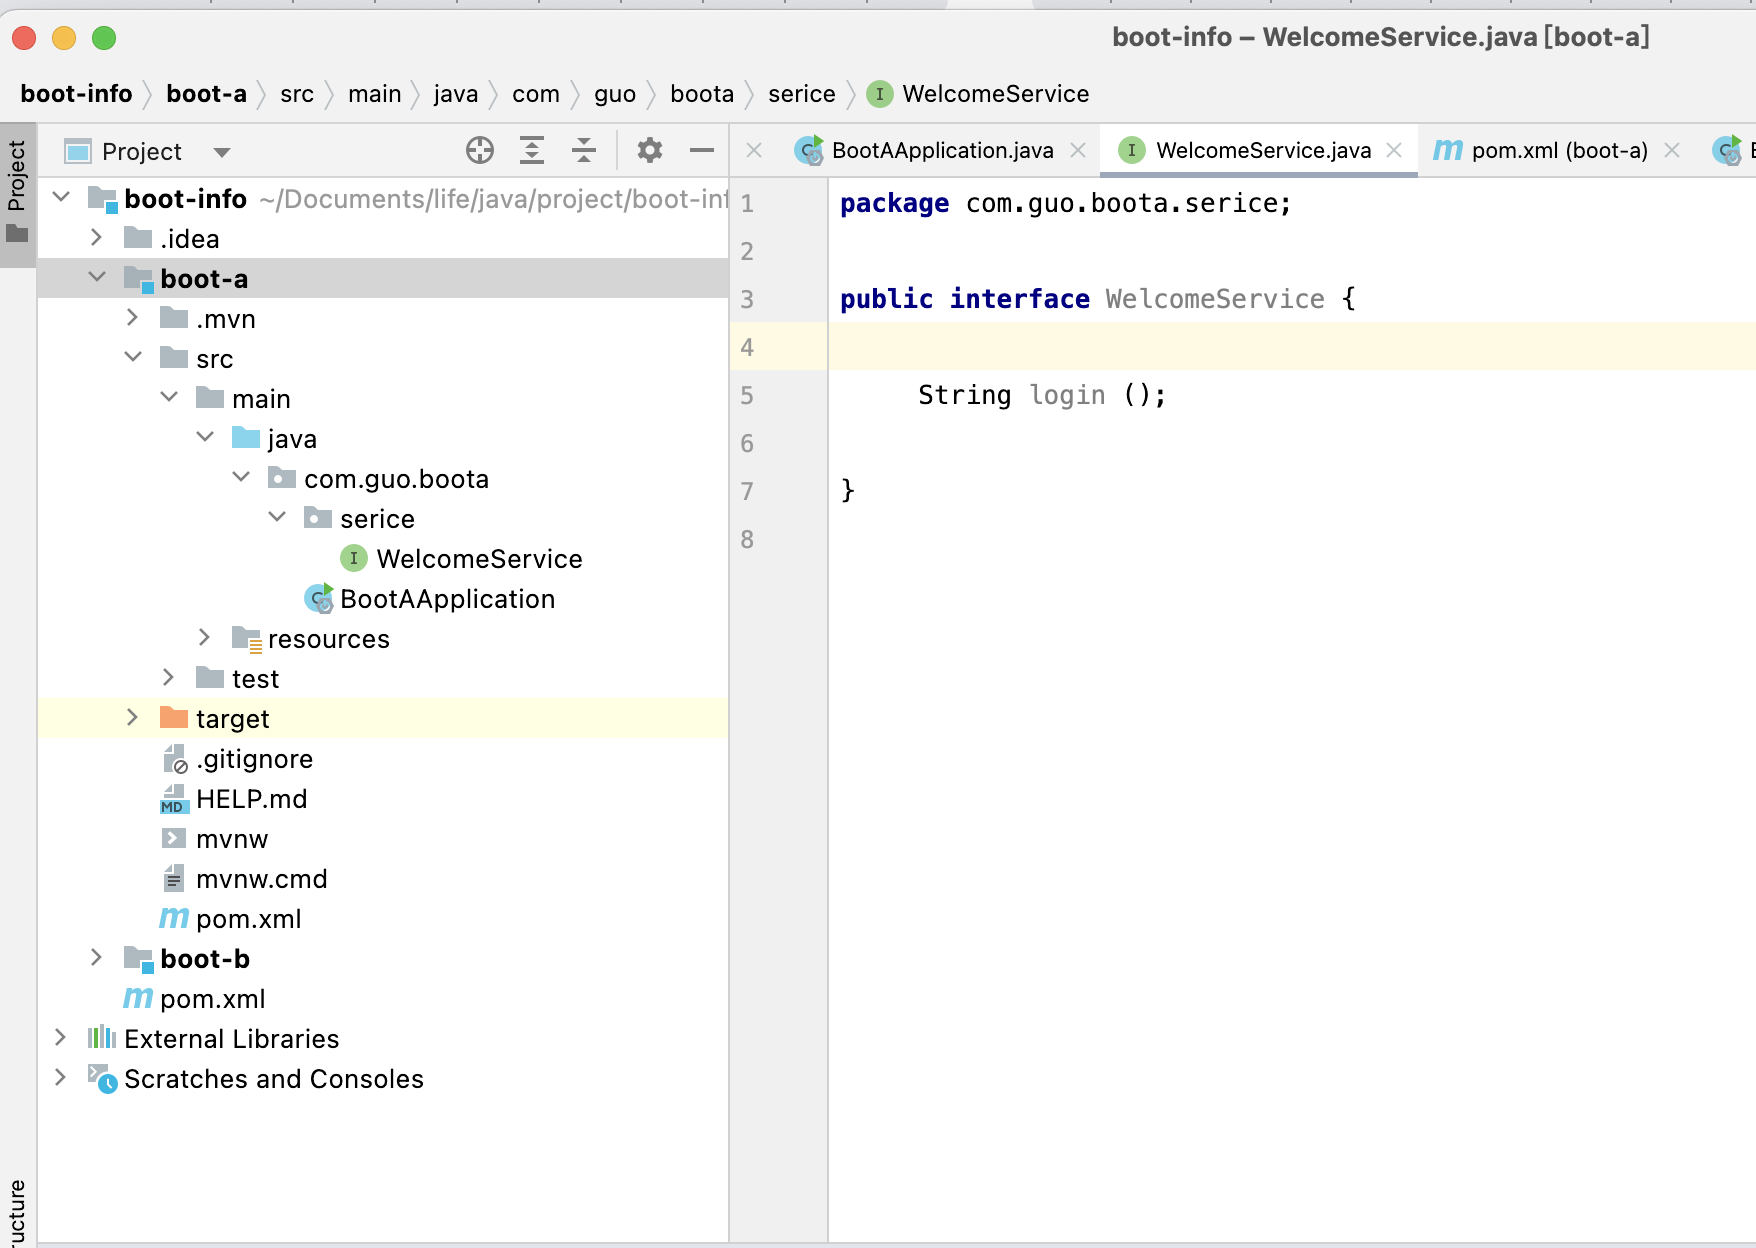Click the Maven icon of boot-a pom.xml
This screenshot has height=1248, width=1756.
tap(174, 918)
